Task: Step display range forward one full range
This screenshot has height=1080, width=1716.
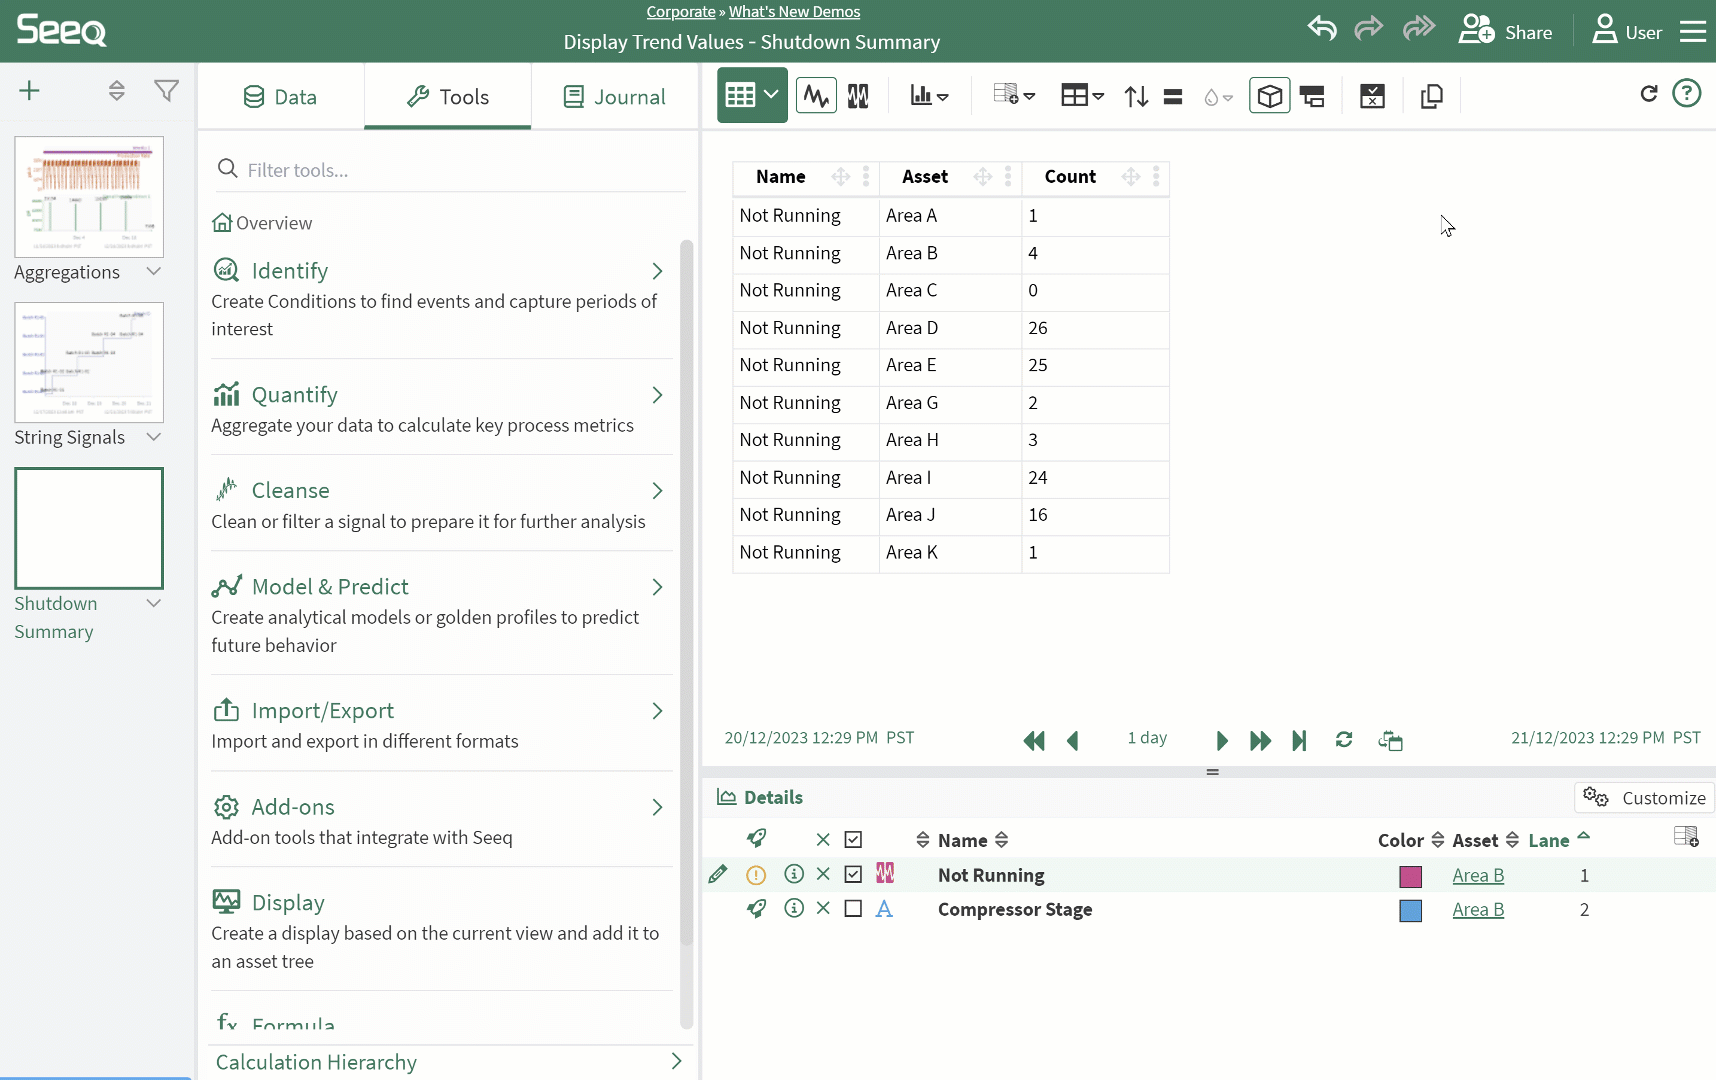Action: click(x=1260, y=741)
